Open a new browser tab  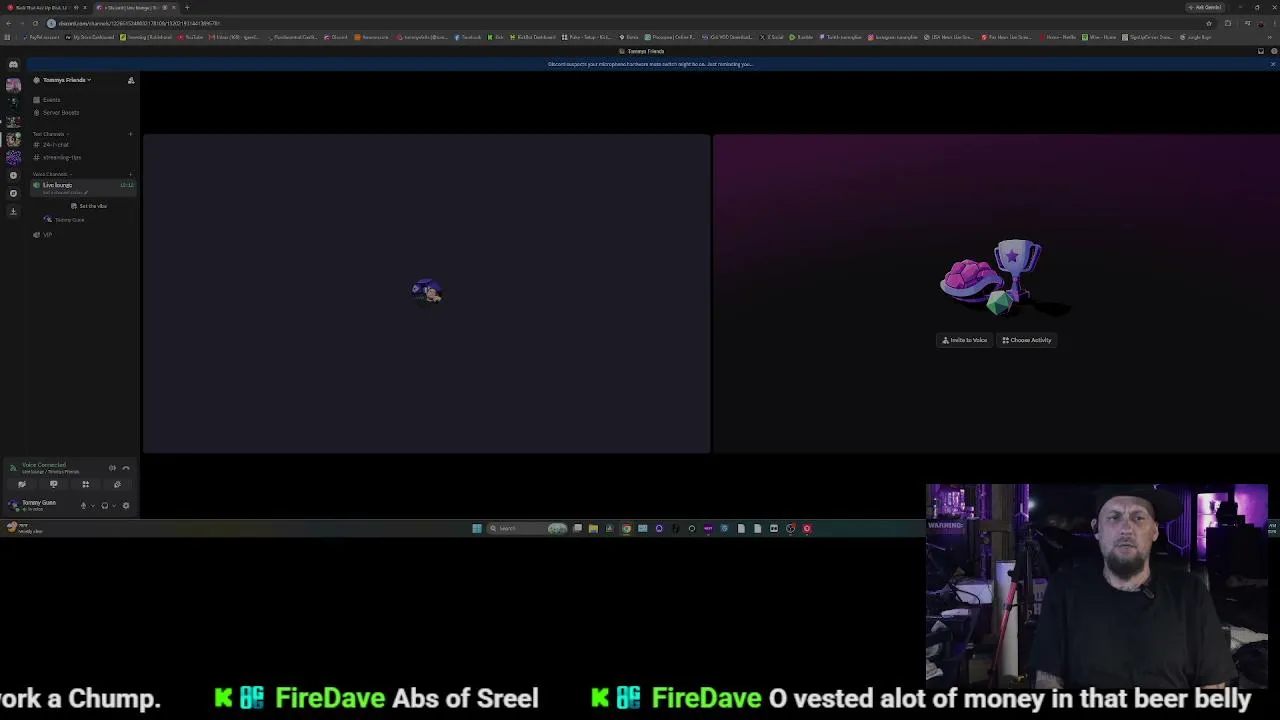(x=187, y=7)
